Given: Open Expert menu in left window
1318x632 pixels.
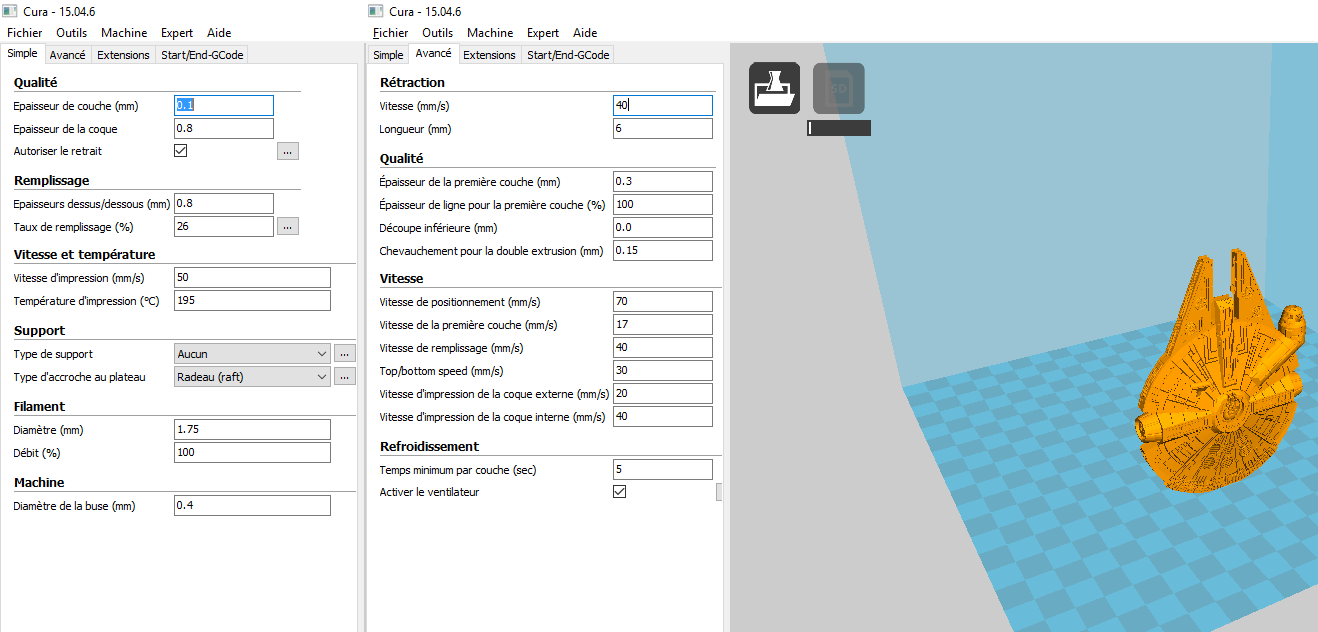Looking at the screenshot, I should (177, 33).
